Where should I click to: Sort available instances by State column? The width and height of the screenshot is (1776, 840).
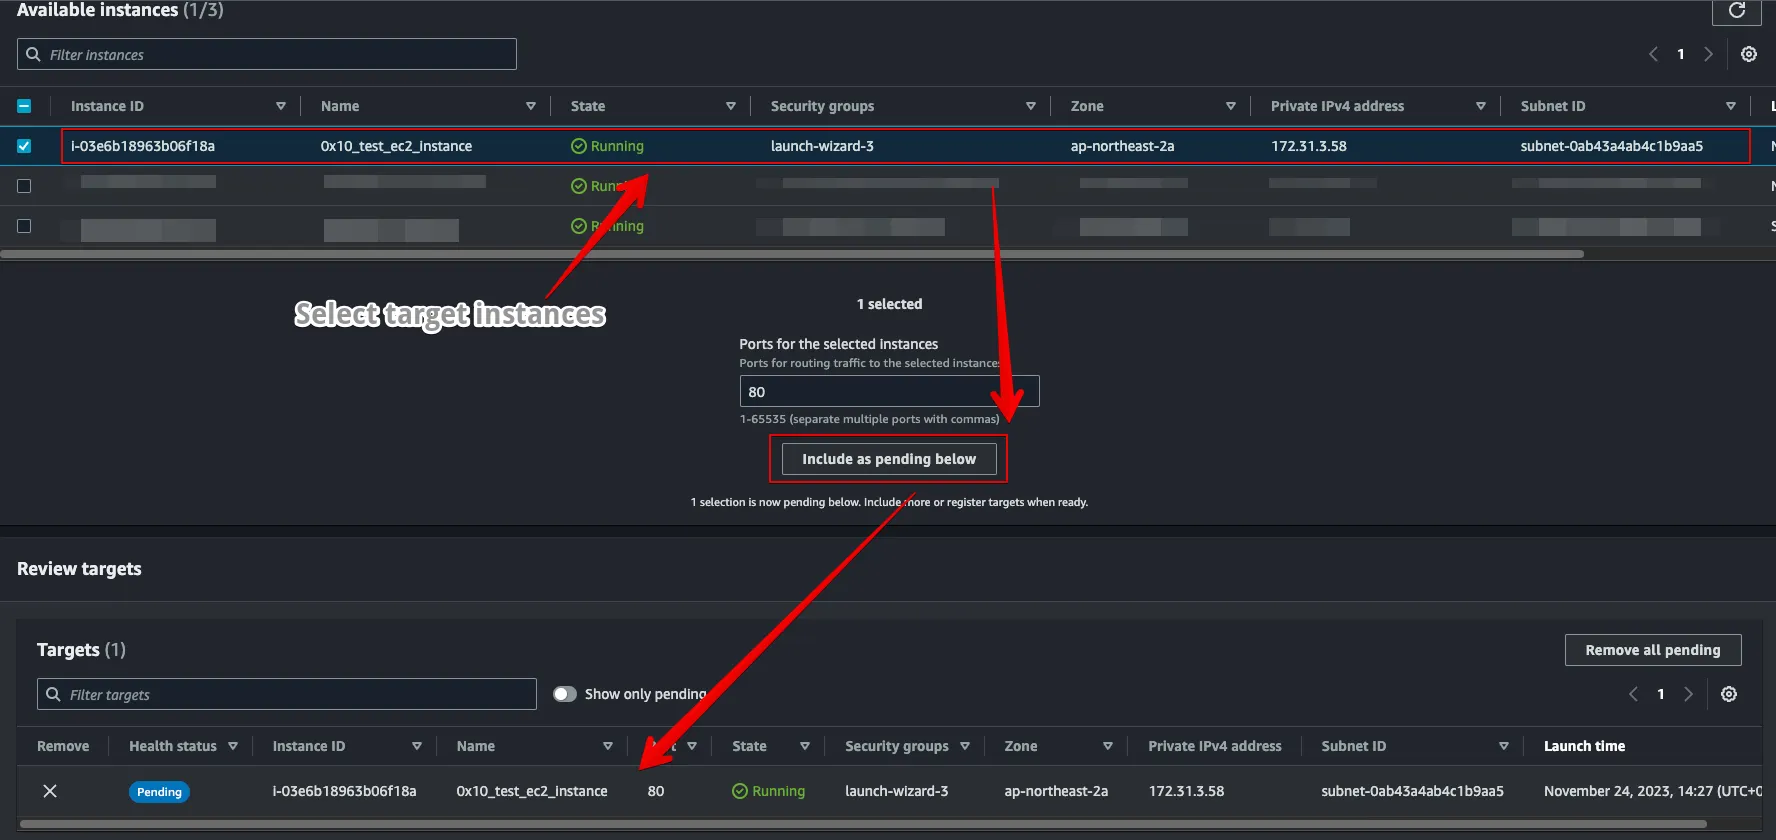731,106
